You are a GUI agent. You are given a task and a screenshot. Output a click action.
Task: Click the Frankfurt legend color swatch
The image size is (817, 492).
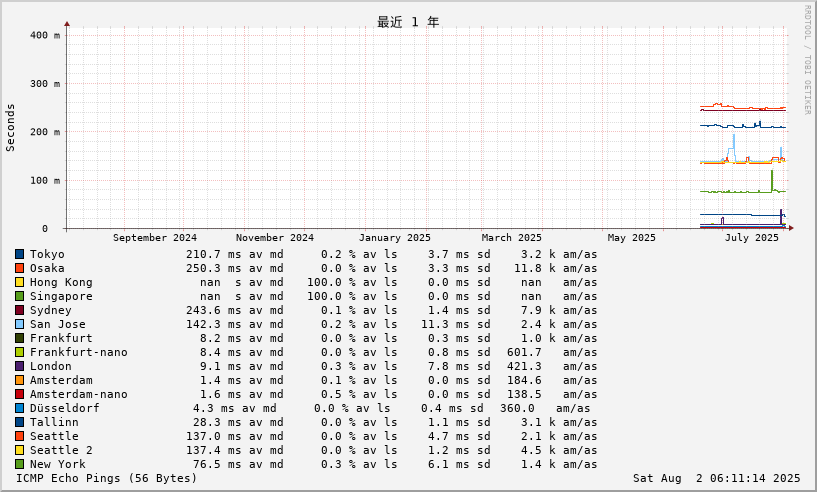[19, 339]
